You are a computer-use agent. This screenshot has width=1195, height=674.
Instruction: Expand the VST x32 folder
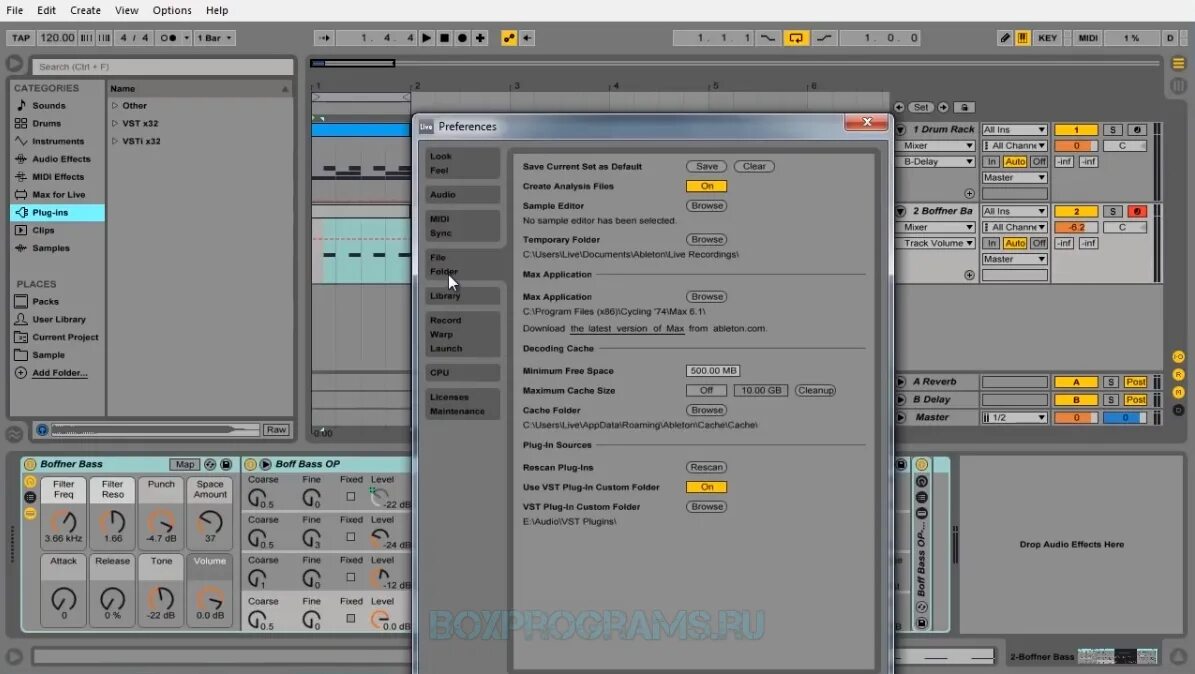(x=115, y=123)
